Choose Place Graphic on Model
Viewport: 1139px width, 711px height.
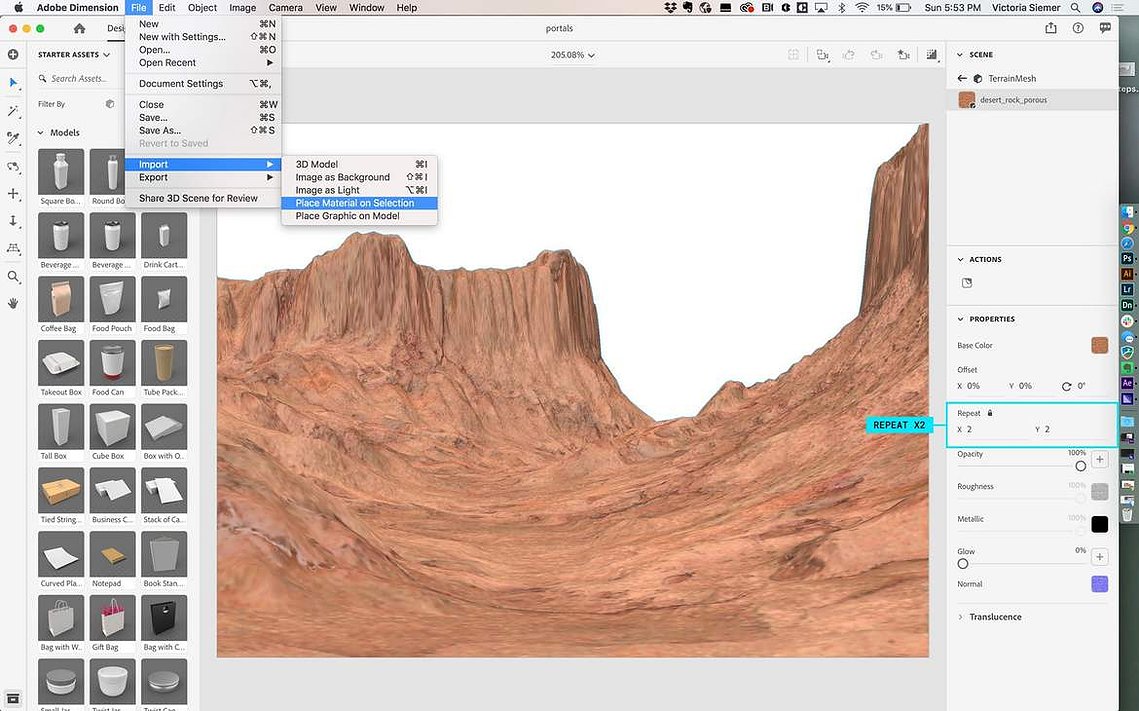[360, 216]
